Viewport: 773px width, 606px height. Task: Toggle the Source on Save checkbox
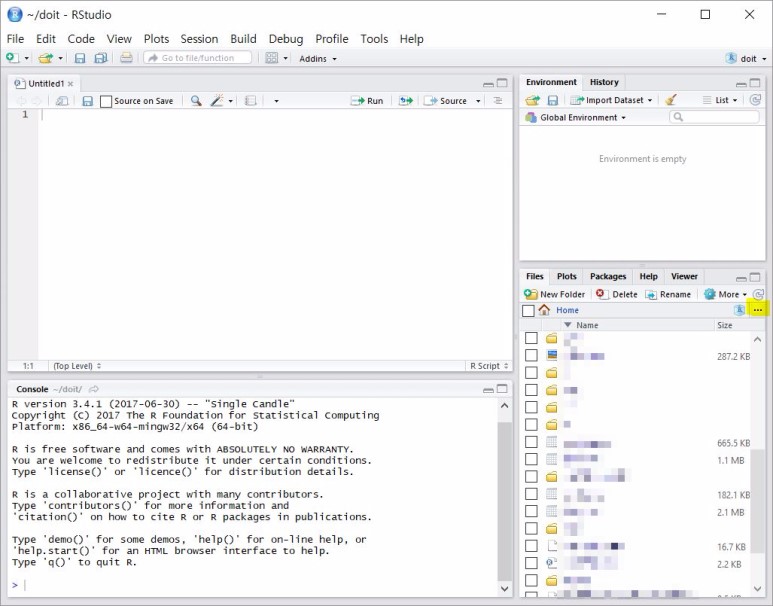click(x=106, y=102)
